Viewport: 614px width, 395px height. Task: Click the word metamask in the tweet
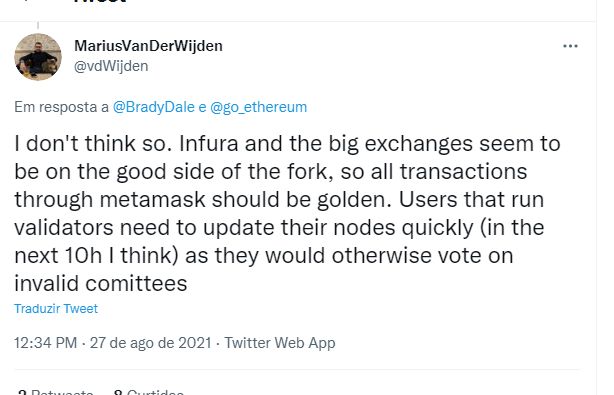[x=153, y=199]
